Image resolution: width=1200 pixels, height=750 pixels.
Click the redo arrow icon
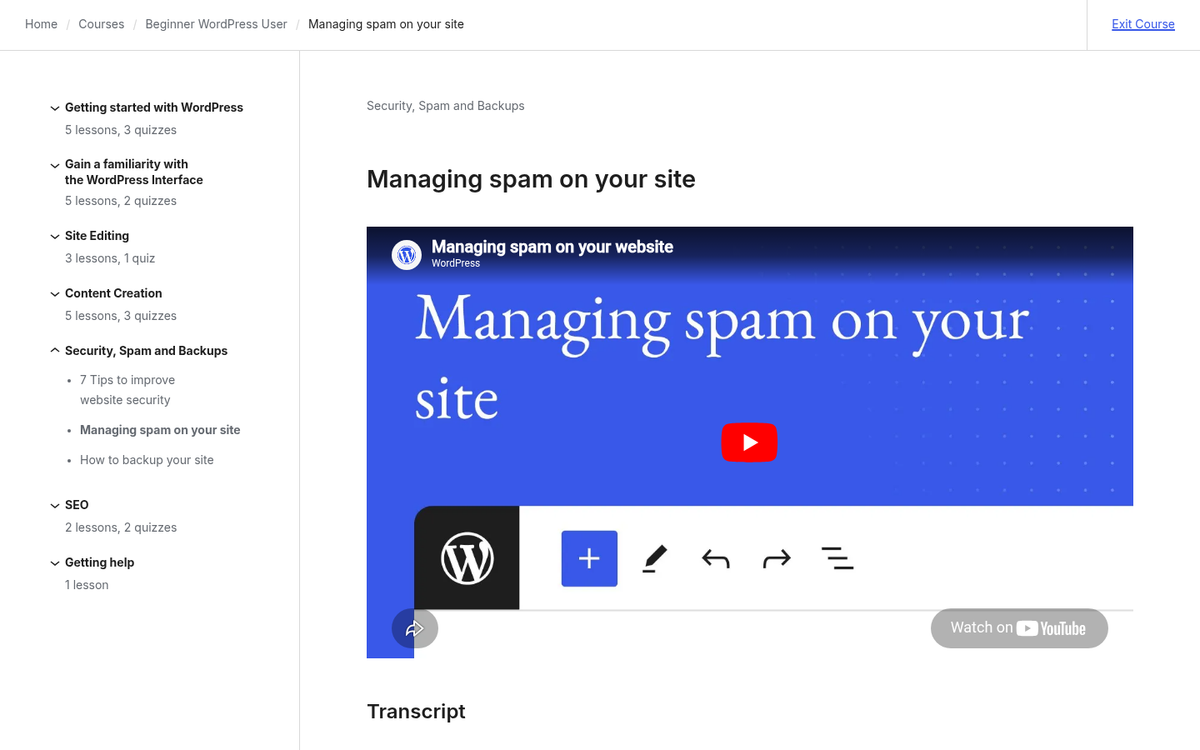pos(777,558)
